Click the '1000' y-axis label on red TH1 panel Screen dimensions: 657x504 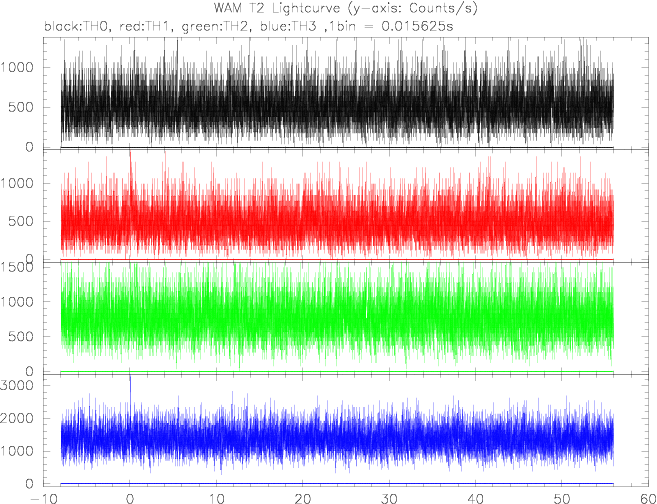(17, 183)
